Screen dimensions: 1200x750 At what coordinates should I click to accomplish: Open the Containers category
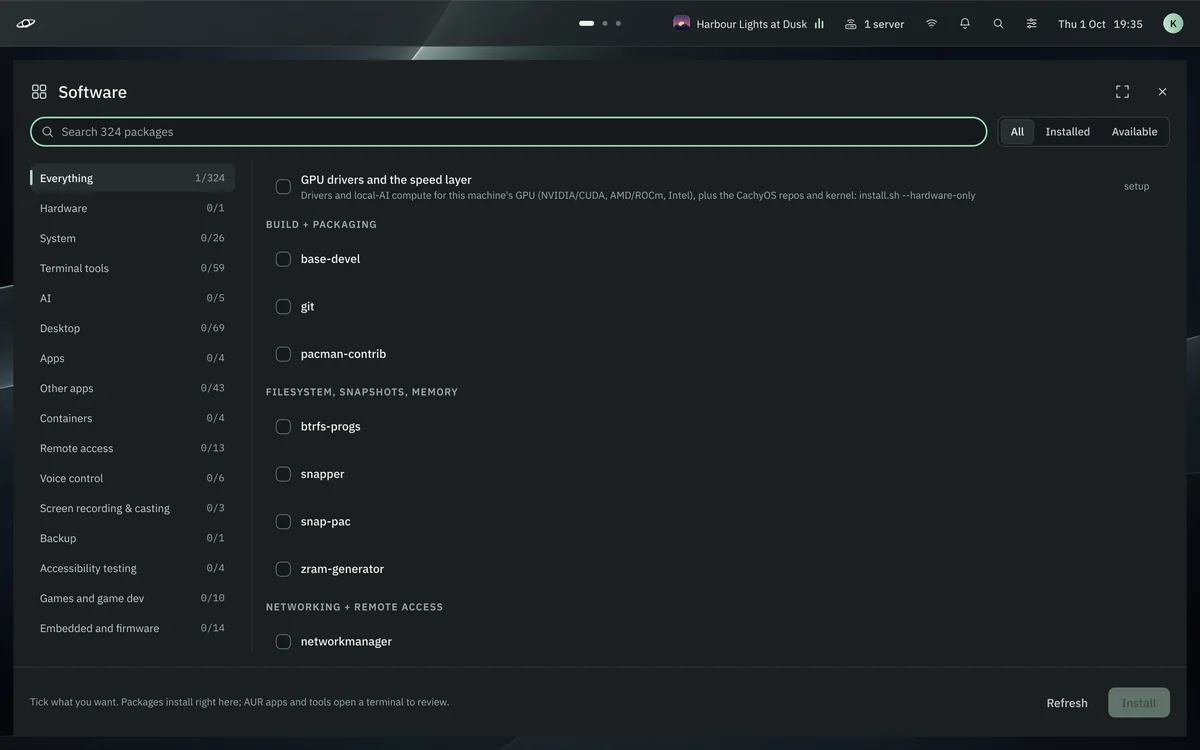point(132,418)
